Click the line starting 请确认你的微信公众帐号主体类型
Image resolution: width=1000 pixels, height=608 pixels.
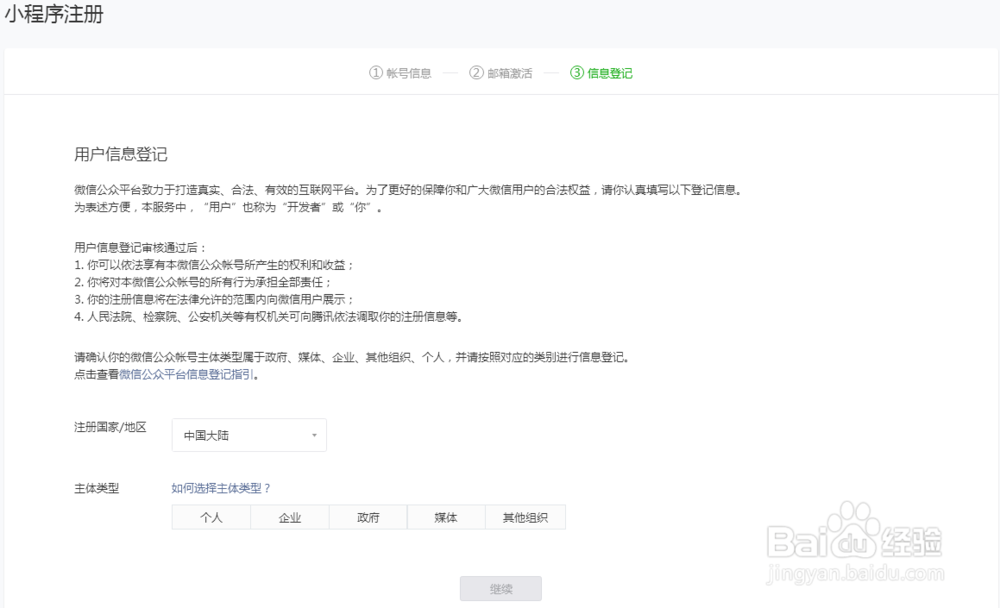(x=352, y=357)
